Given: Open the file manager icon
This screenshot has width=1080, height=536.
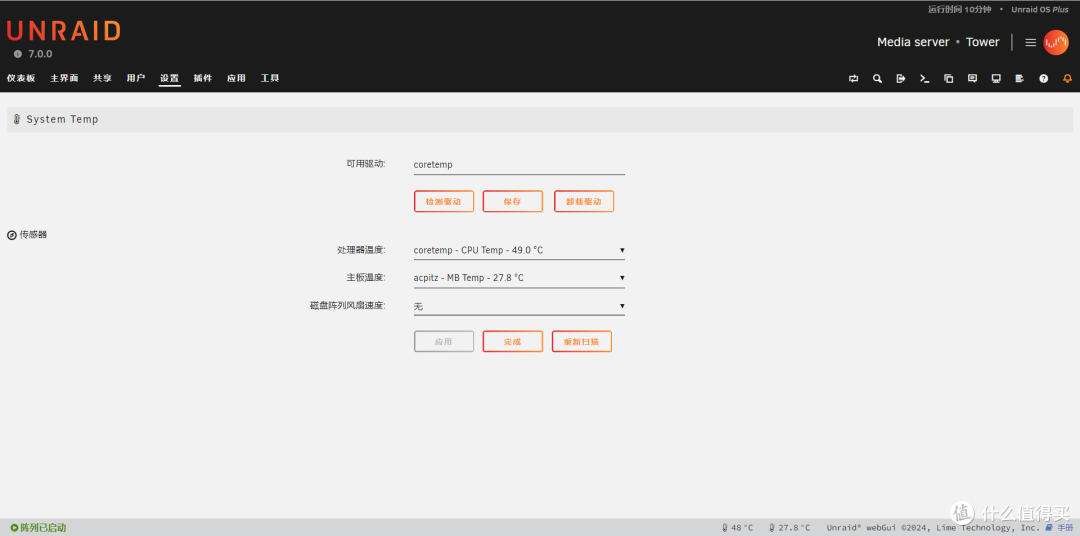Looking at the screenshot, I should 948,79.
